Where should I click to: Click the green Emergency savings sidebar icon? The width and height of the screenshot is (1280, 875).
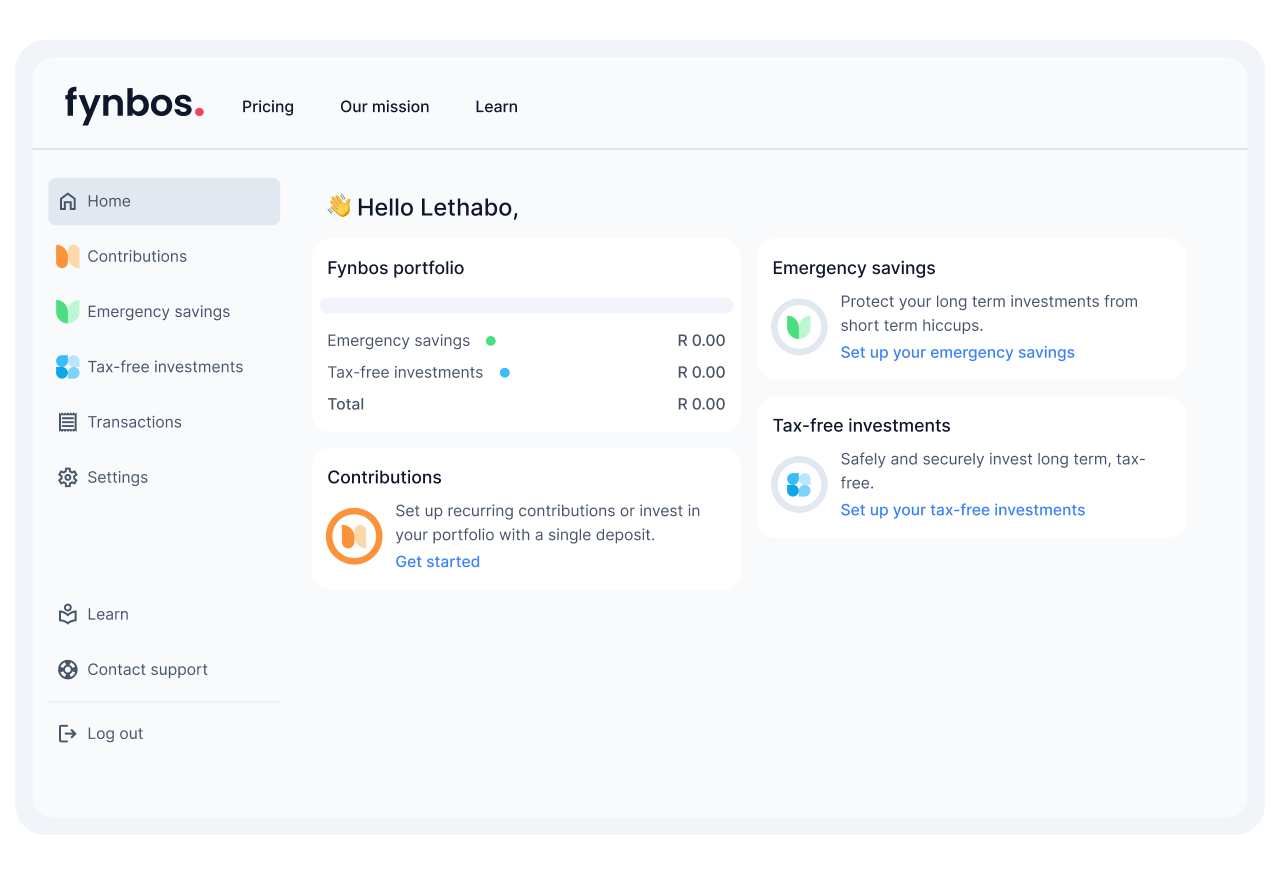68,312
